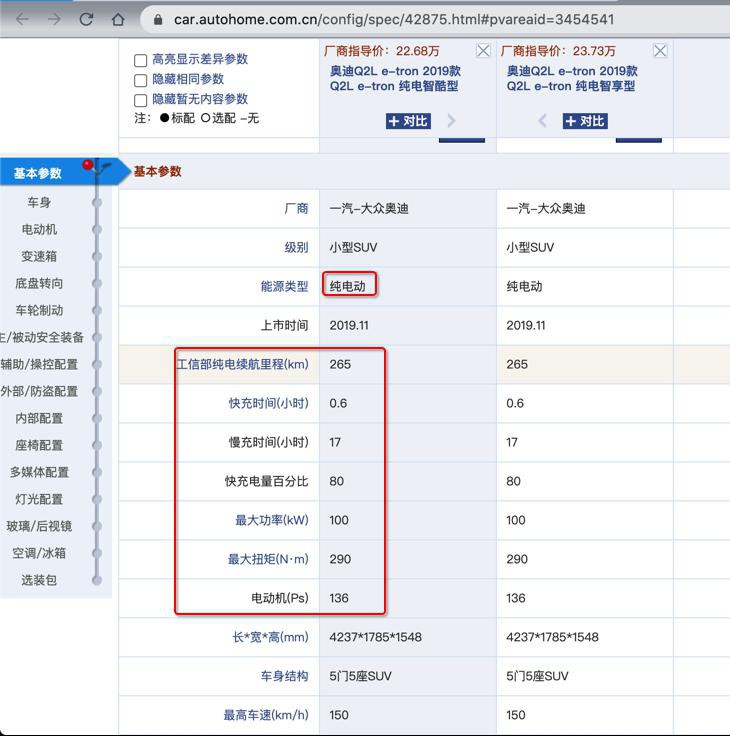This screenshot has width=730, height=736.
Task: Click 基本参数 section header
Action: (x=157, y=171)
